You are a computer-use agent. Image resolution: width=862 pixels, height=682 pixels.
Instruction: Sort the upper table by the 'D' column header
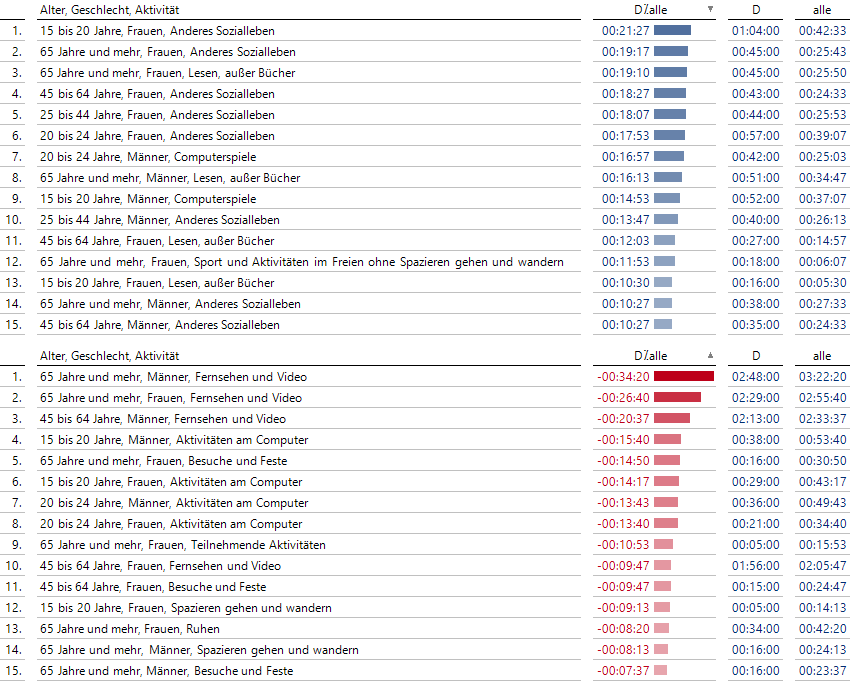[x=756, y=9]
